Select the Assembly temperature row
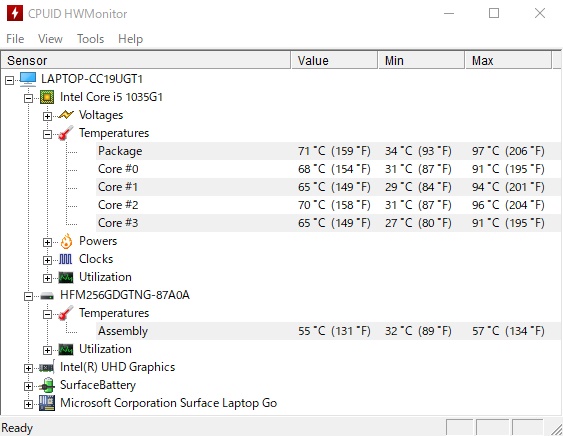Viewport: 563px width, 436px height. point(329,331)
